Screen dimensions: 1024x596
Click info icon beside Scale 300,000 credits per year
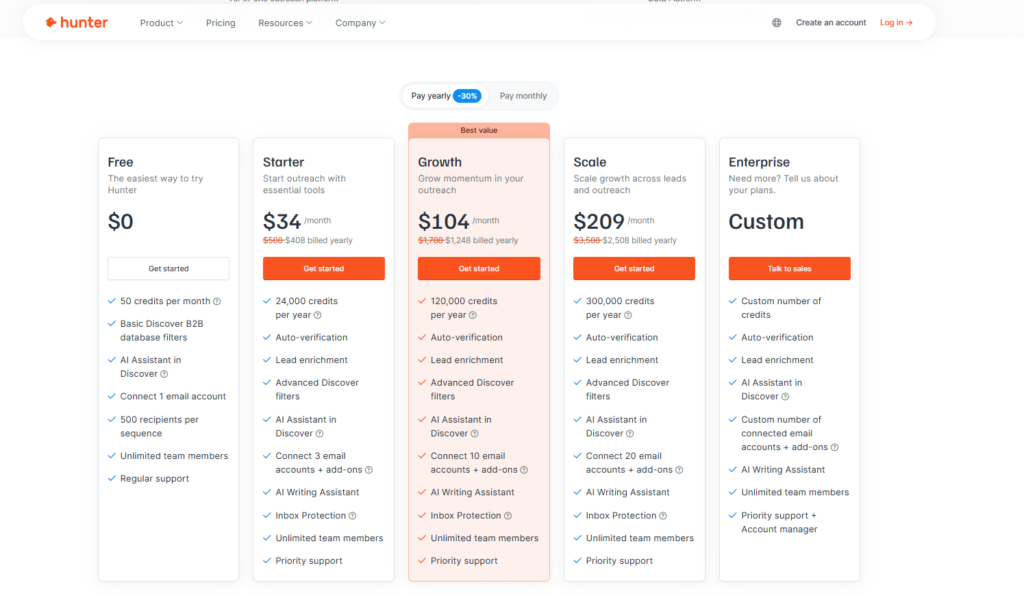click(628, 315)
